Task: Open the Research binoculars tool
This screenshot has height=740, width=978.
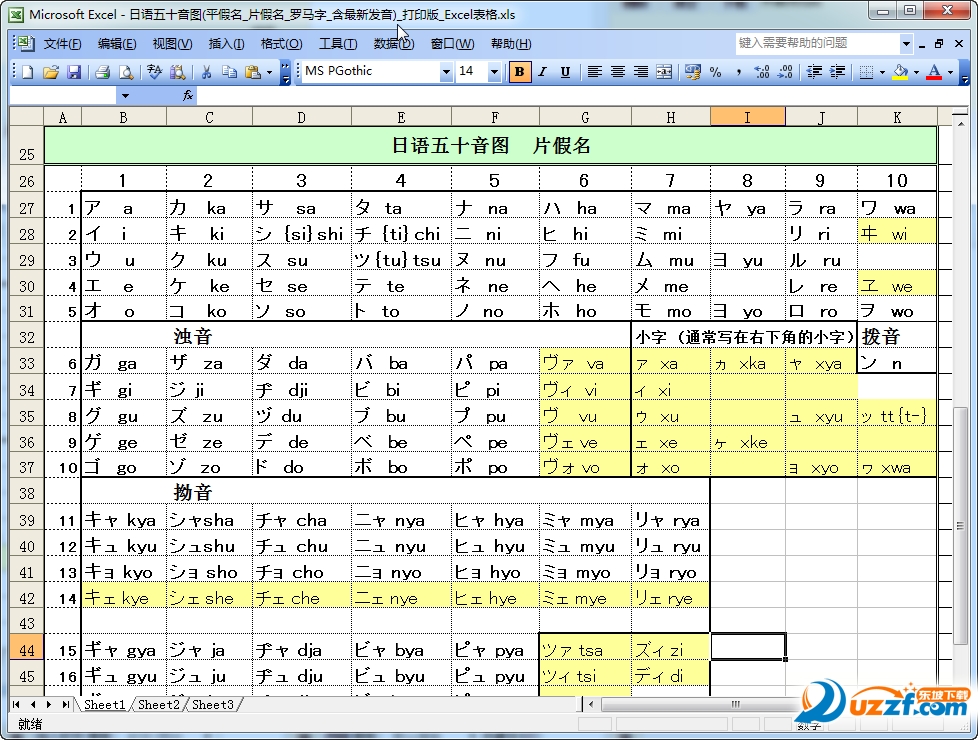Action: tap(178, 72)
